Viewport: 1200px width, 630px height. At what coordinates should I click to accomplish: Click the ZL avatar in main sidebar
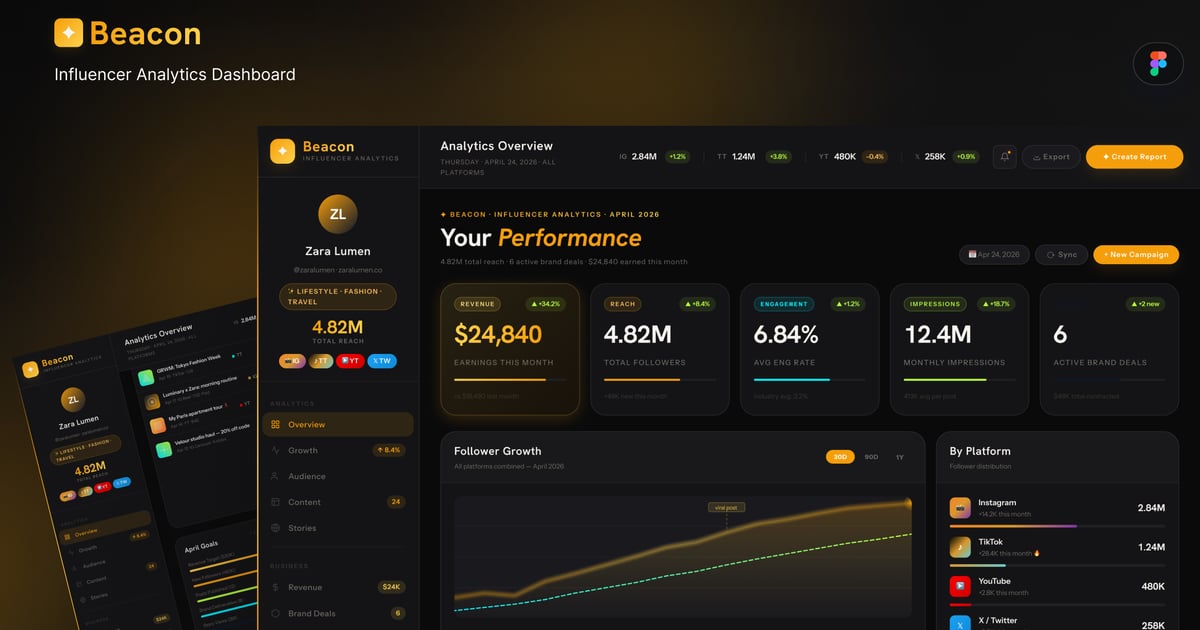point(338,214)
